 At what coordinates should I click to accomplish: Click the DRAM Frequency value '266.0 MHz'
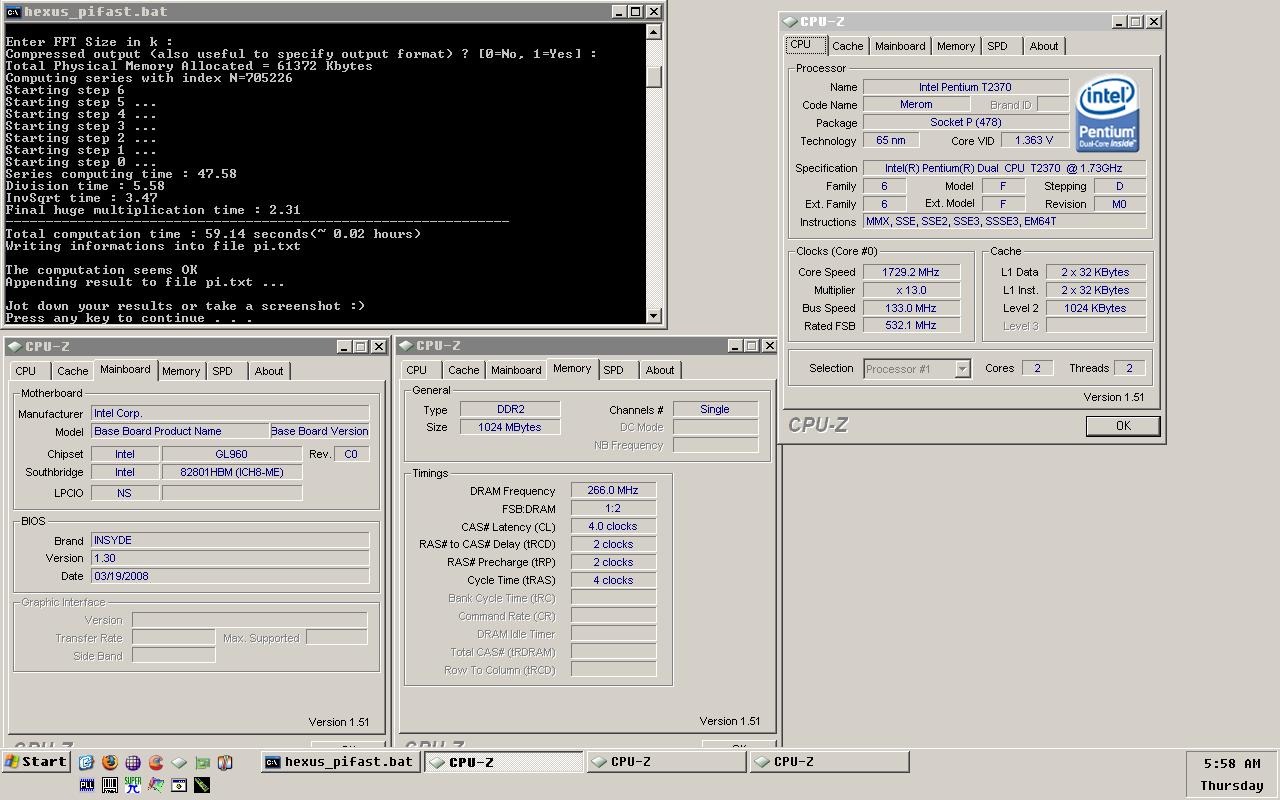tap(613, 491)
